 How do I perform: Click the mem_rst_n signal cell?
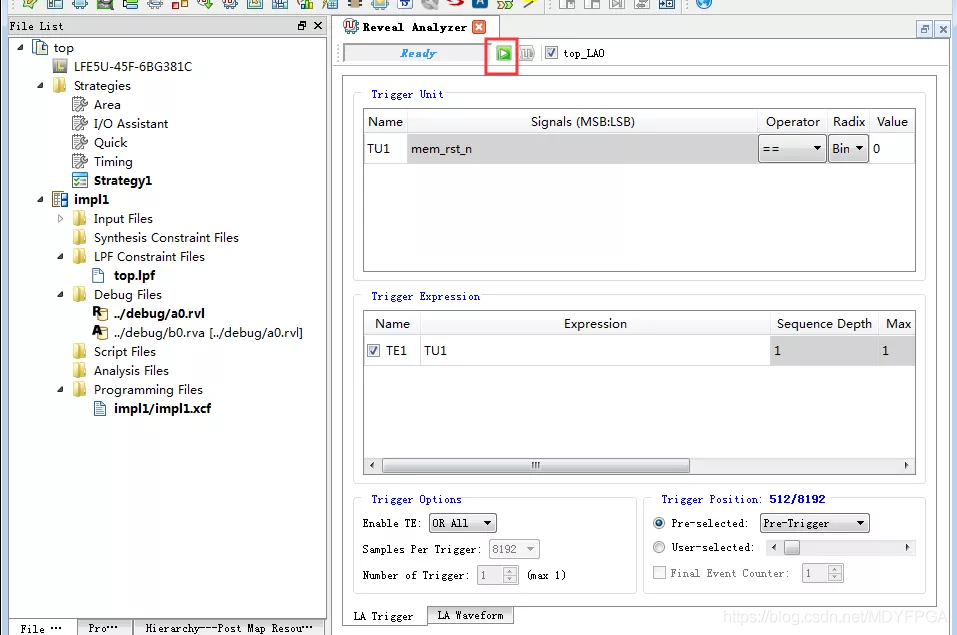582,148
